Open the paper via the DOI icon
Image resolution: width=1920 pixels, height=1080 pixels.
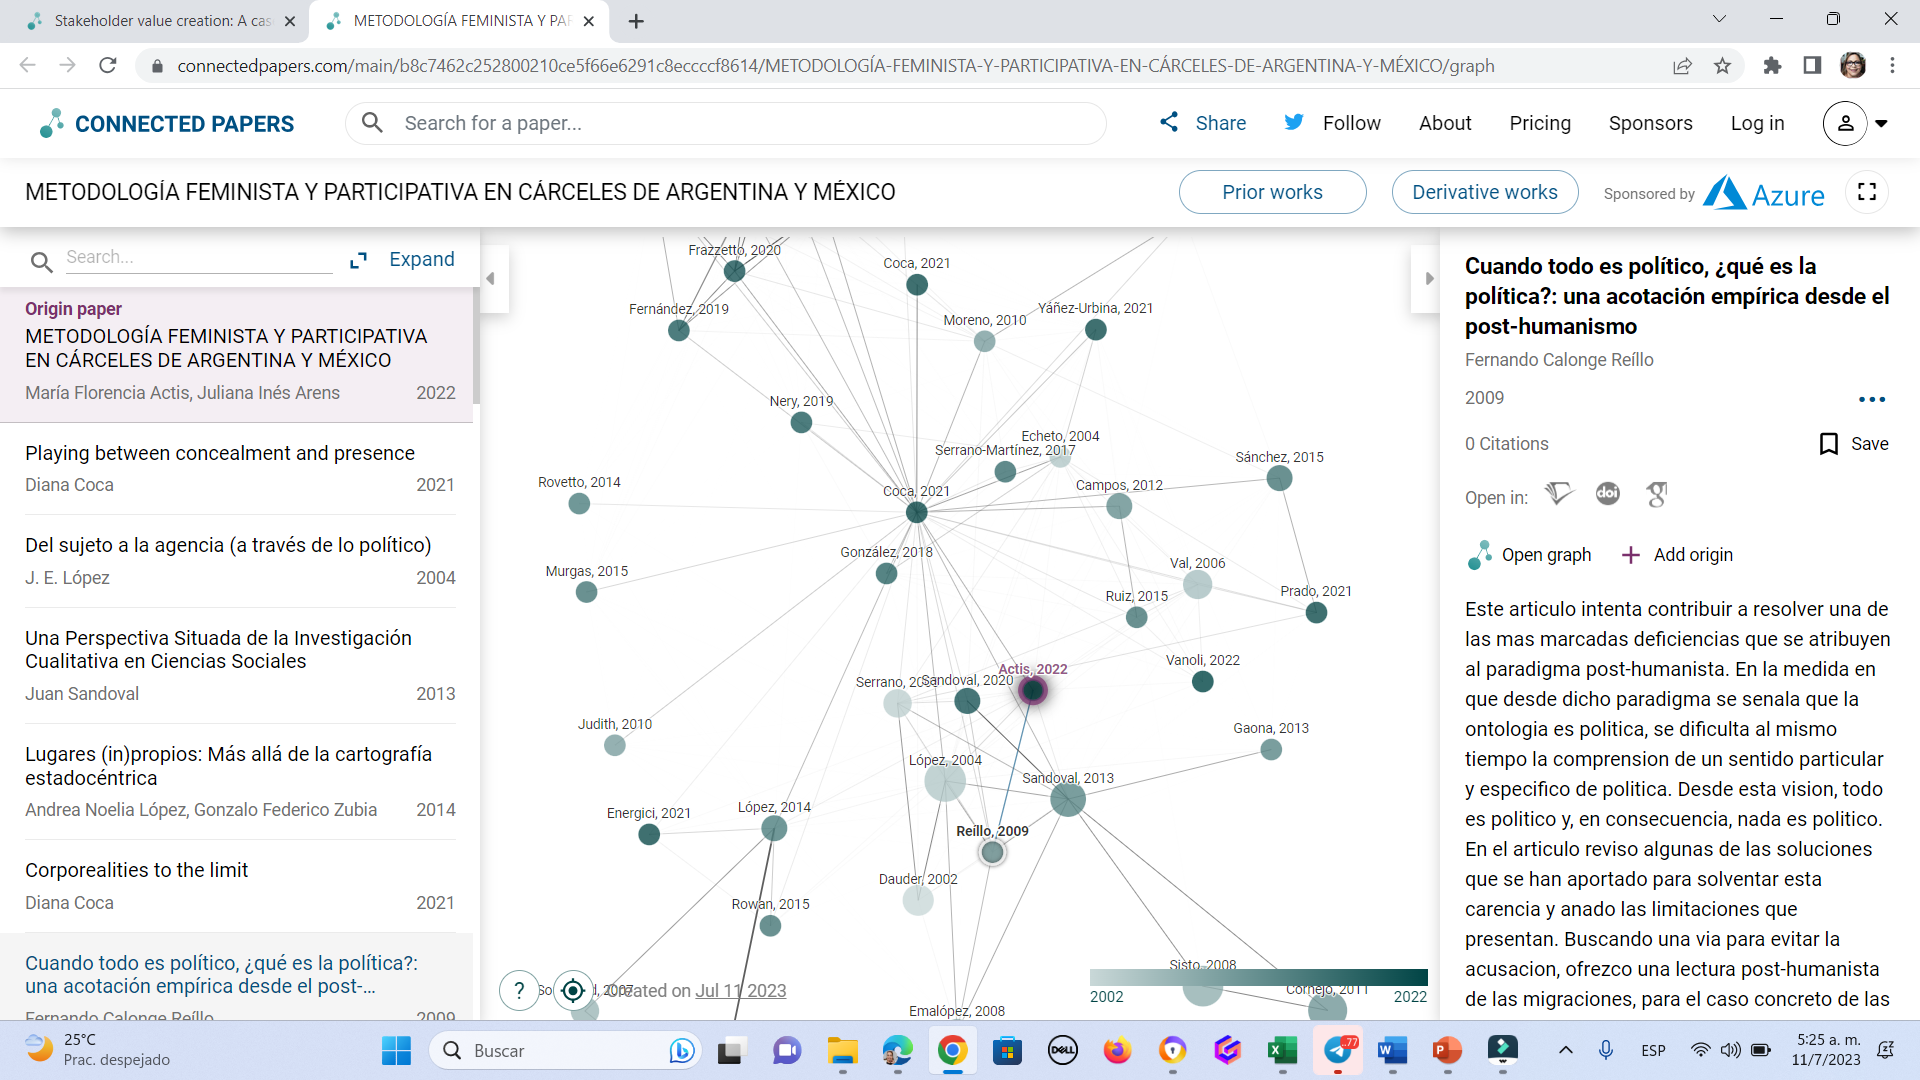click(1607, 494)
